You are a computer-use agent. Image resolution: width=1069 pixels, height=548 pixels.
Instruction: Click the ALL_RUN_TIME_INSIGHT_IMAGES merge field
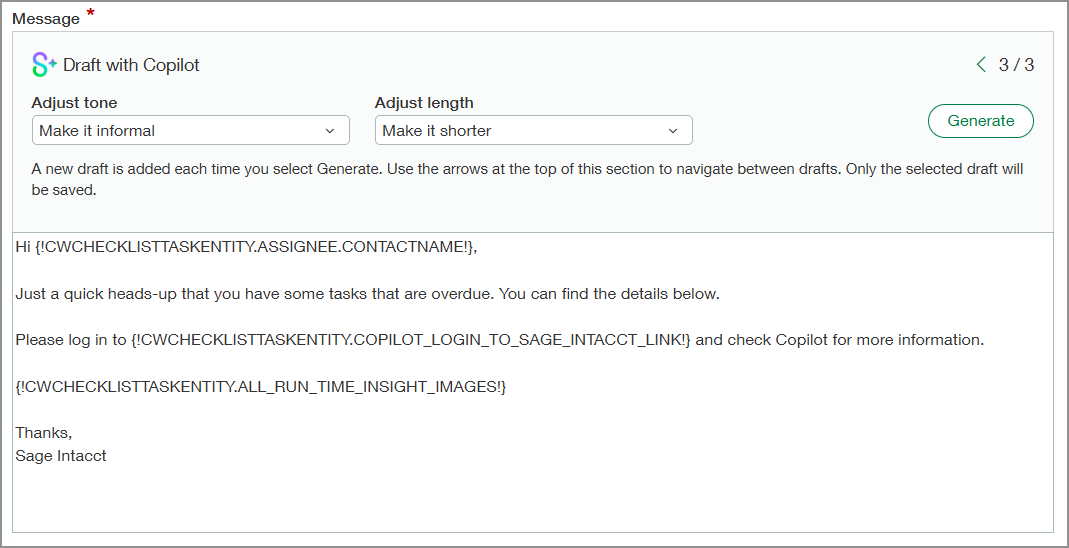pos(261,387)
